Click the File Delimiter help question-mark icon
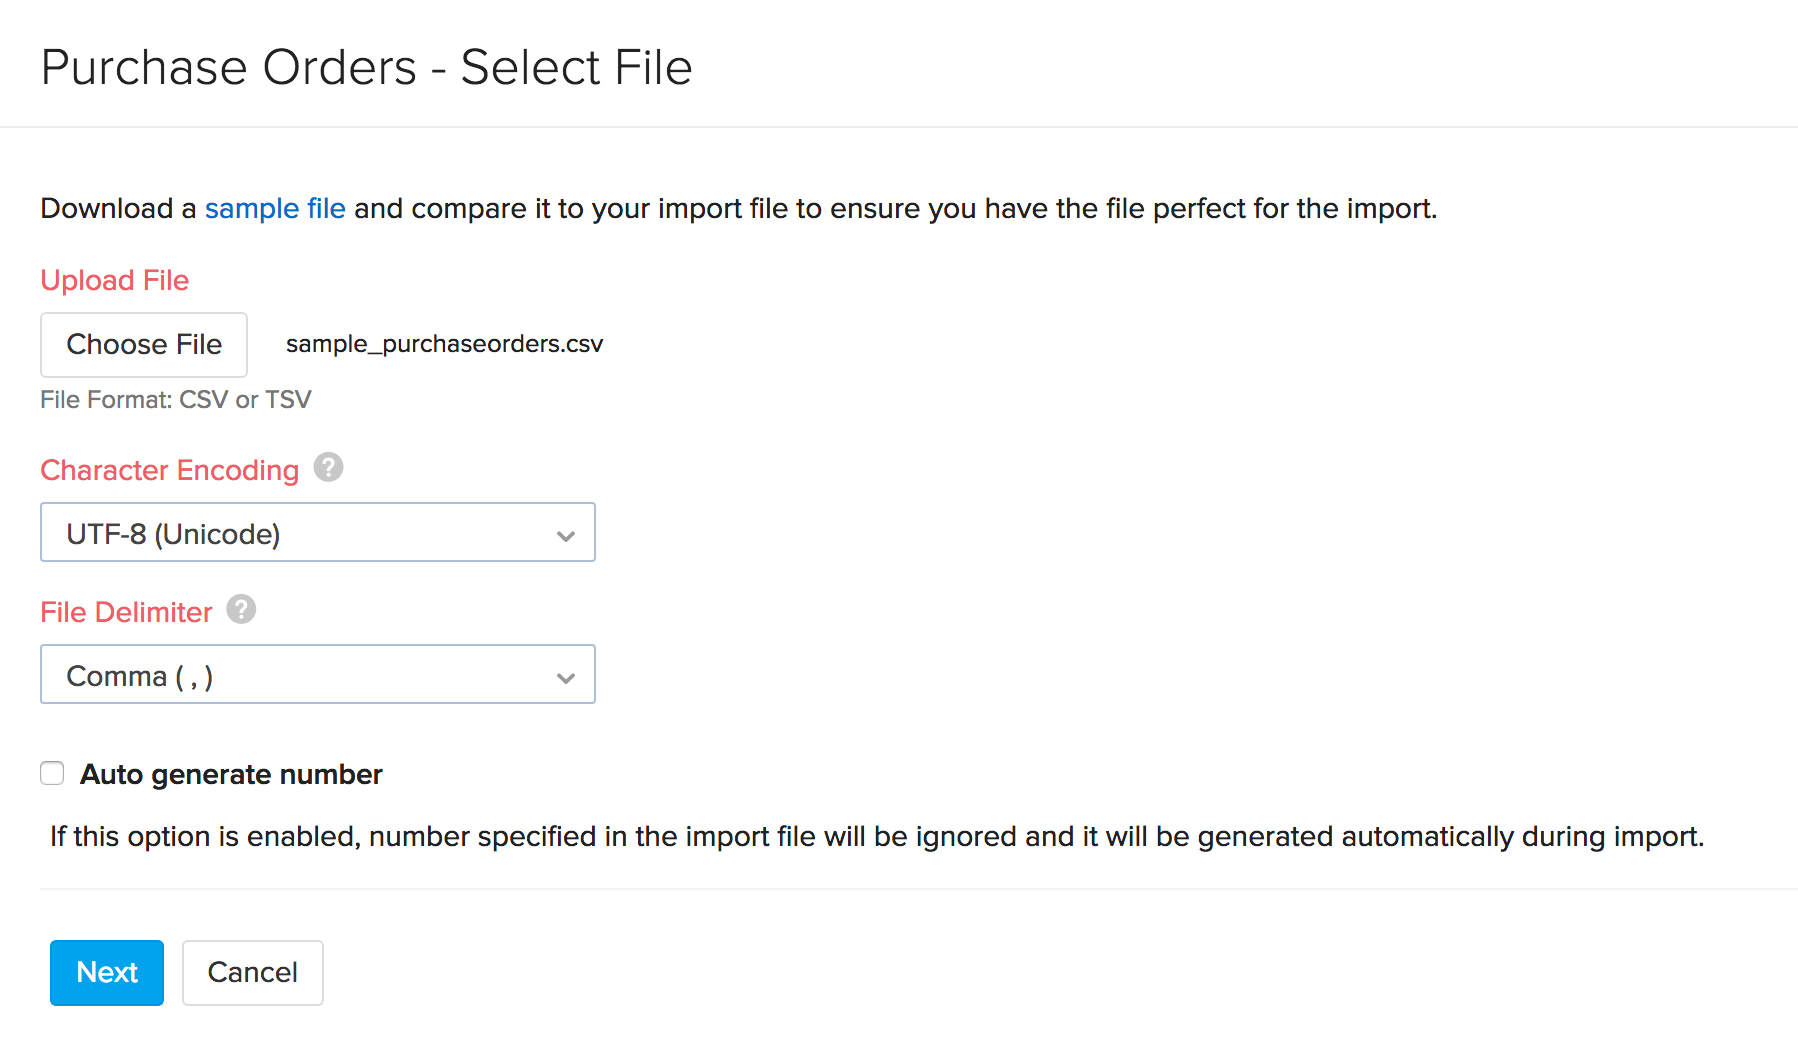 [241, 609]
